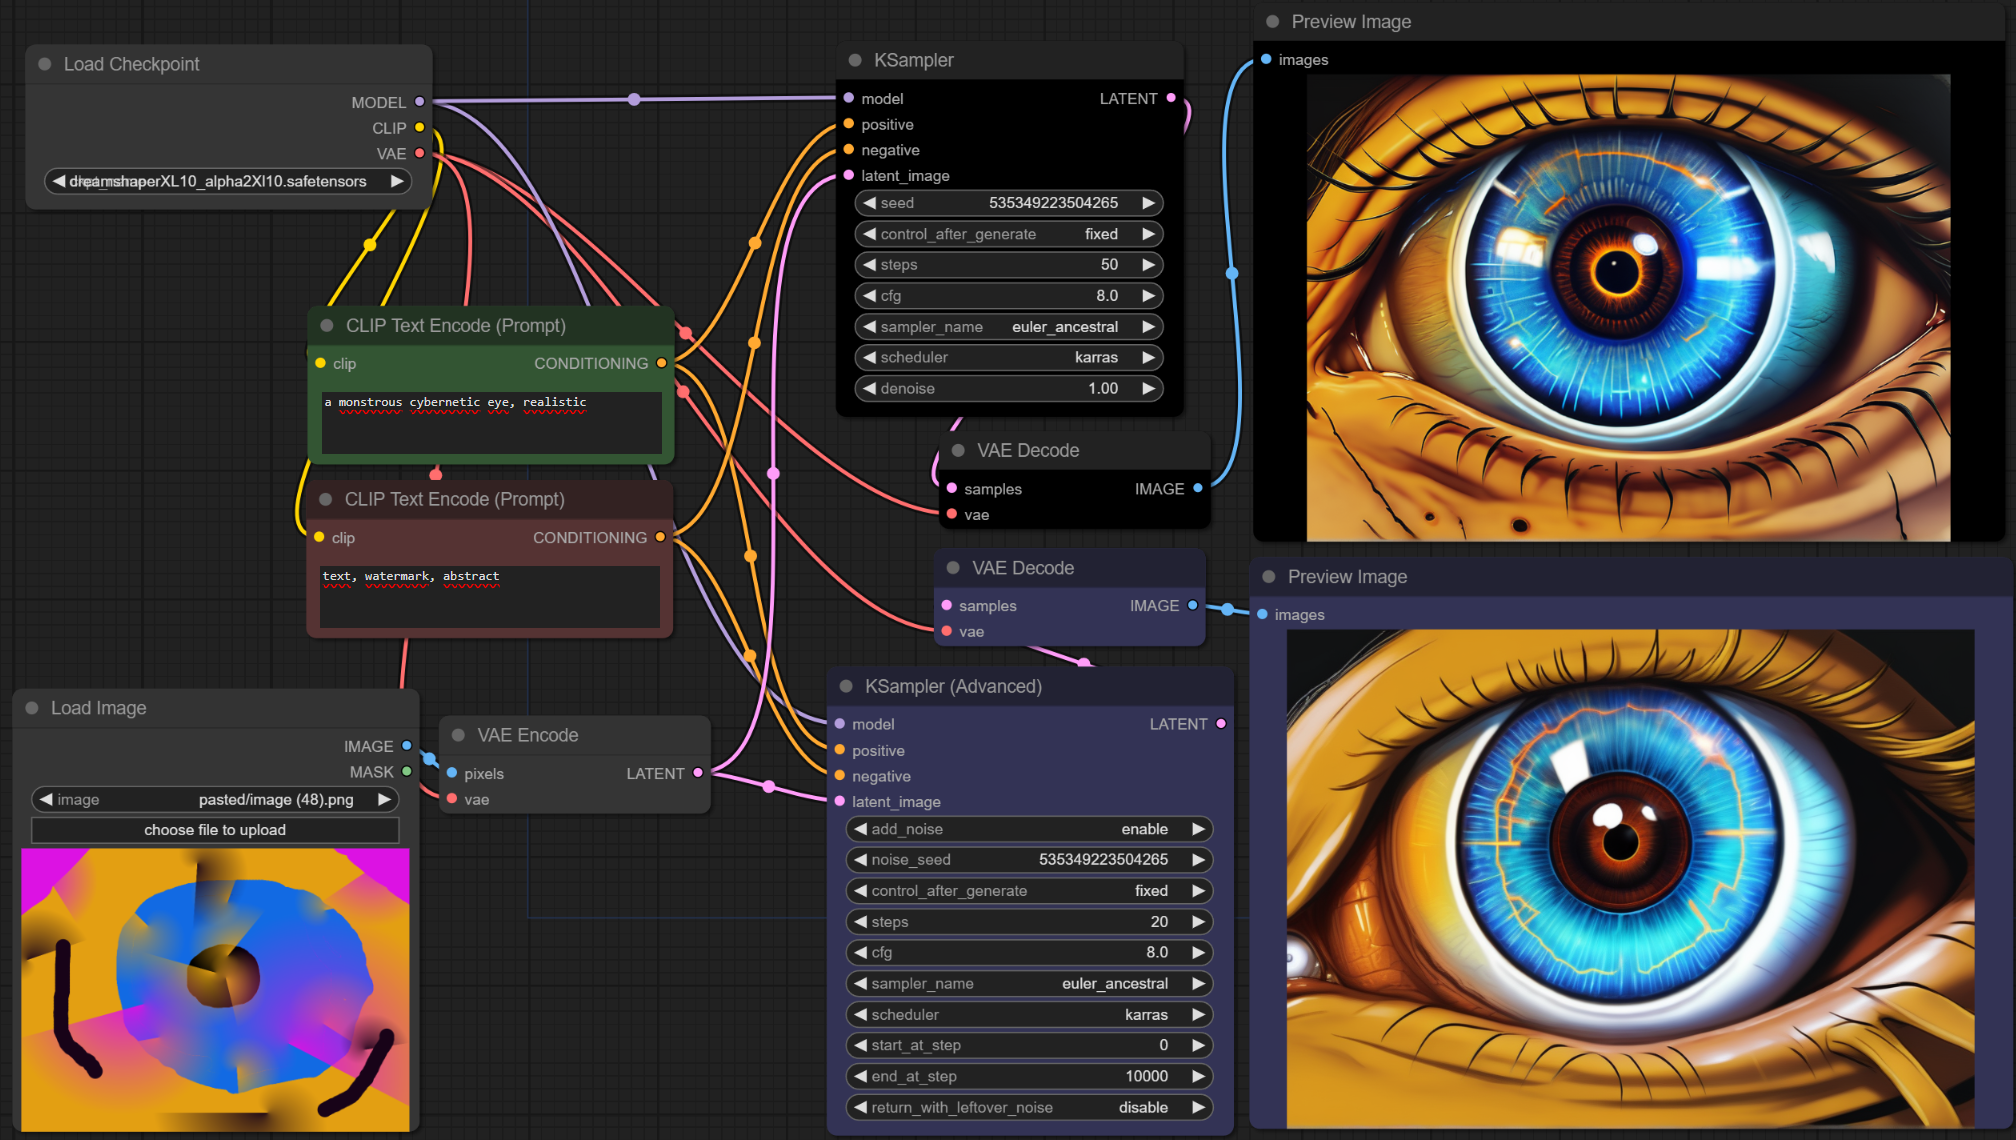
Task: Click the MODEL output port on Load Checkpoint
Action: point(420,102)
